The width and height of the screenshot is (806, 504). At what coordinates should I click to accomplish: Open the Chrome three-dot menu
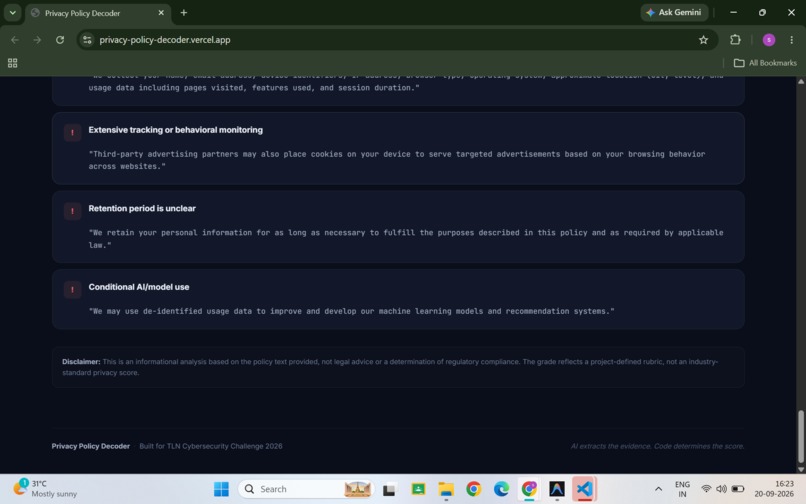pyautogui.click(x=791, y=40)
